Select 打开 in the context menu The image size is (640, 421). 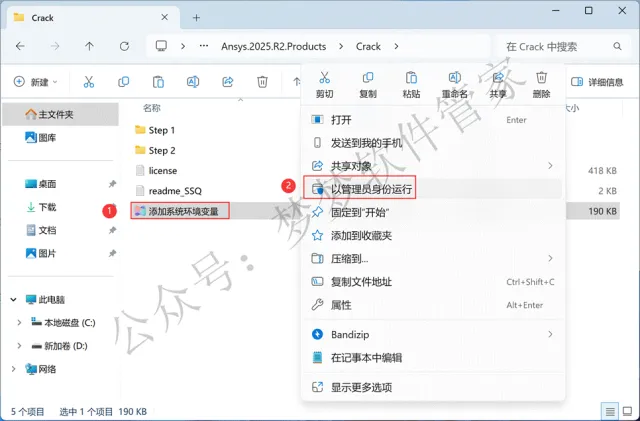coord(433,120)
